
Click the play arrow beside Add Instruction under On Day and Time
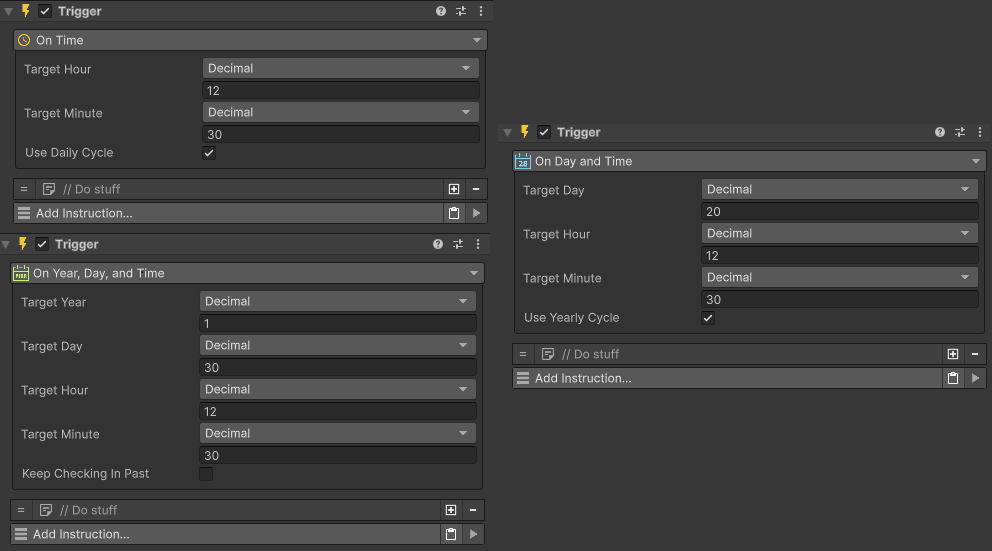pyautogui.click(x=975, y=378)
